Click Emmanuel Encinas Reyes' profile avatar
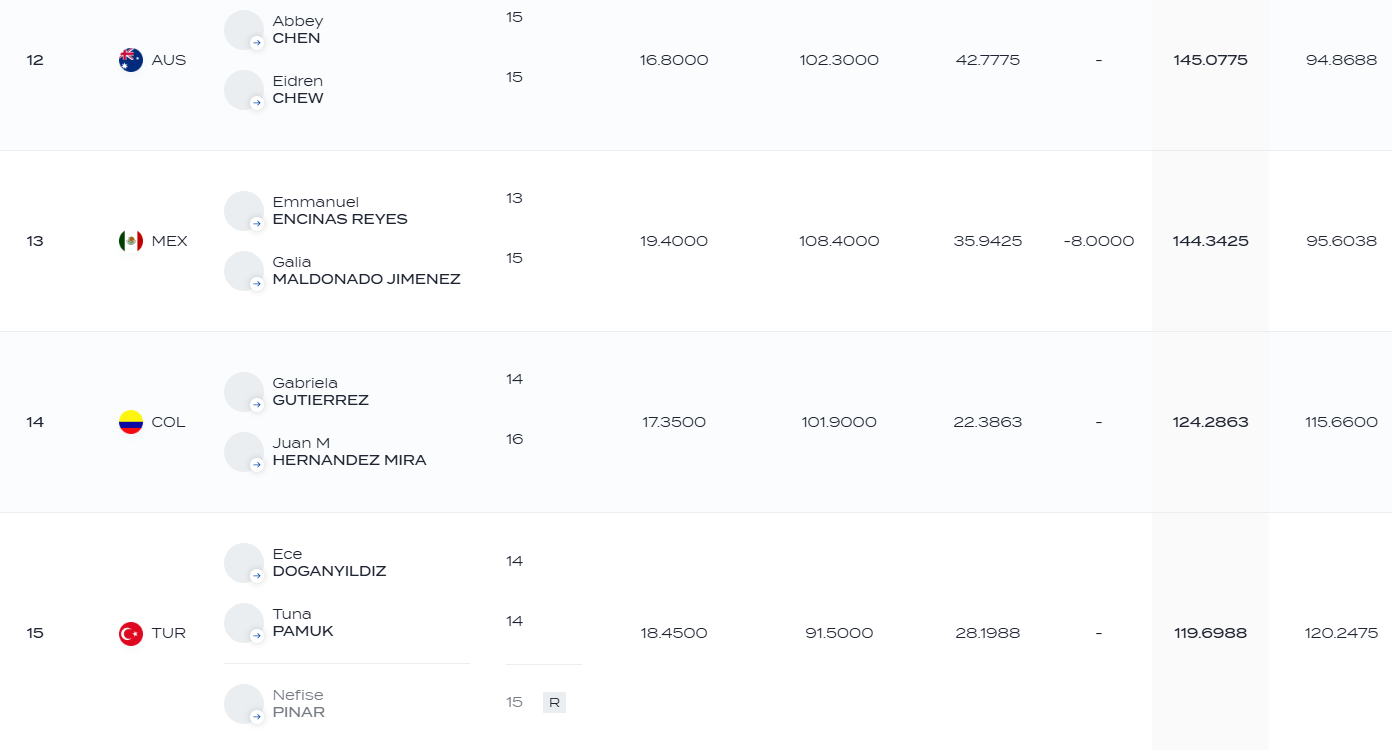This screenshot has width=1392, height=750. 244,211
